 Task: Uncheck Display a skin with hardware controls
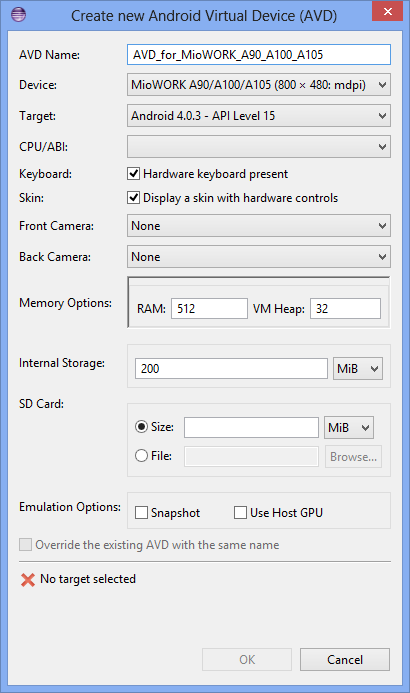click(133, 198)
